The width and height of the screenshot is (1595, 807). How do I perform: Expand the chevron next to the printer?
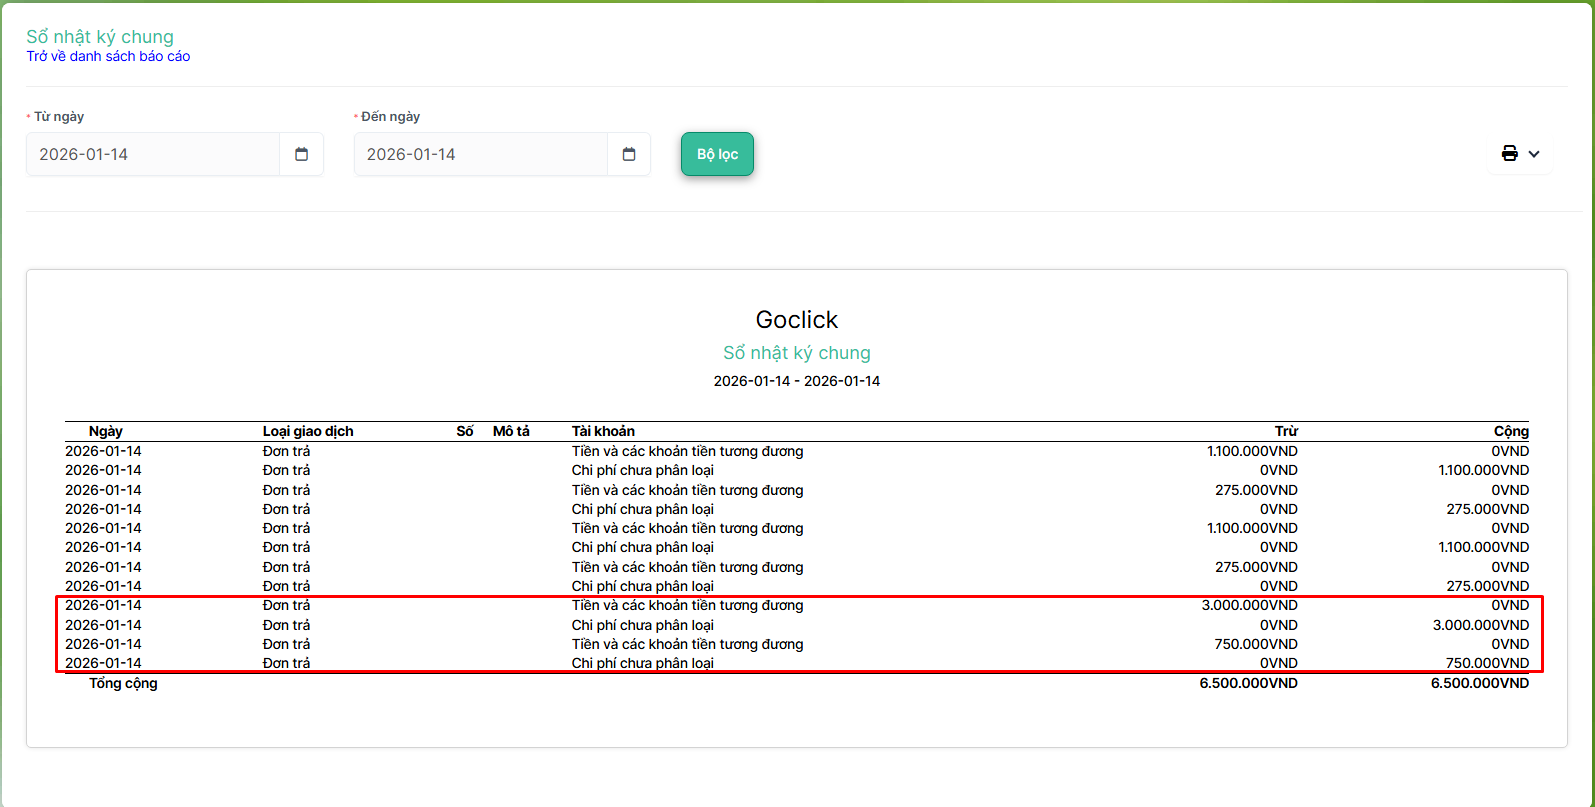point(1534,154)
